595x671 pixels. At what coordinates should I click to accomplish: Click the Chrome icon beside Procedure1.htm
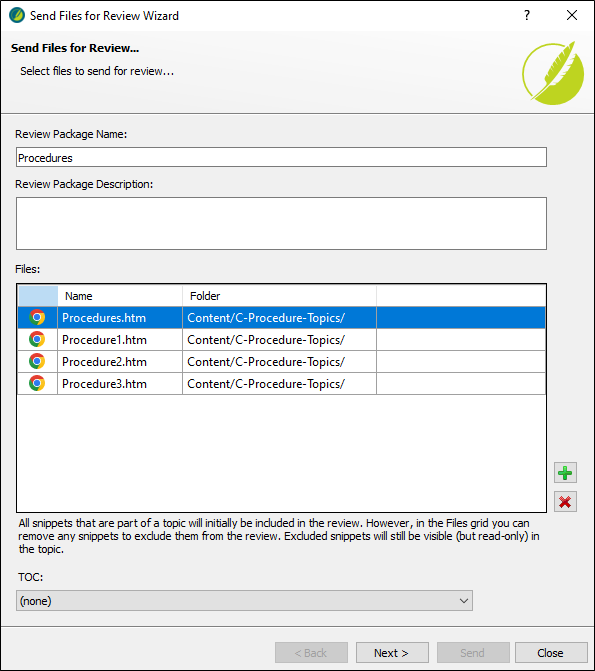click(37, 339)
